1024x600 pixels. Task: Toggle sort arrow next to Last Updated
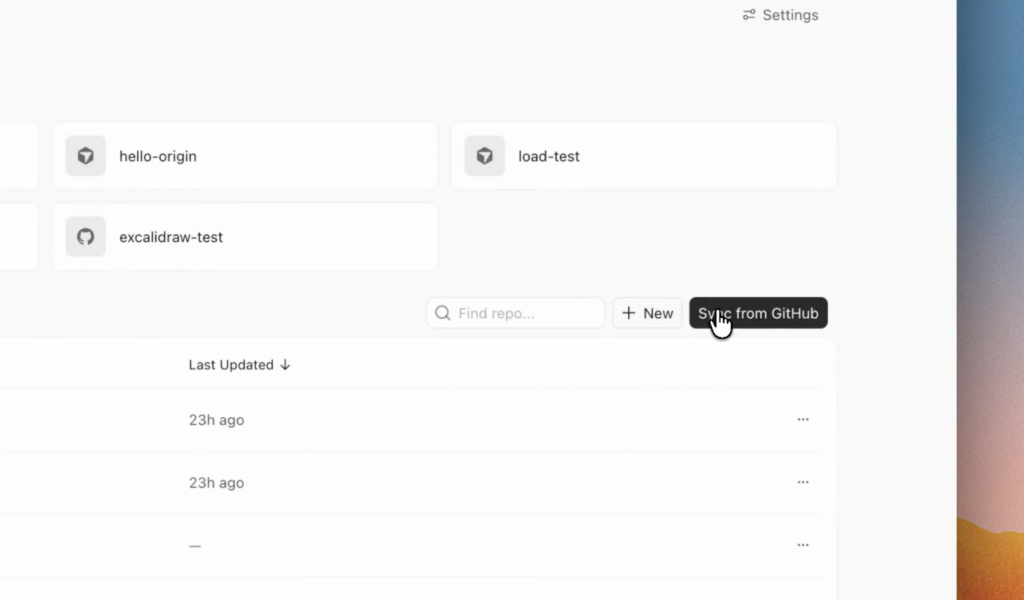285,365
